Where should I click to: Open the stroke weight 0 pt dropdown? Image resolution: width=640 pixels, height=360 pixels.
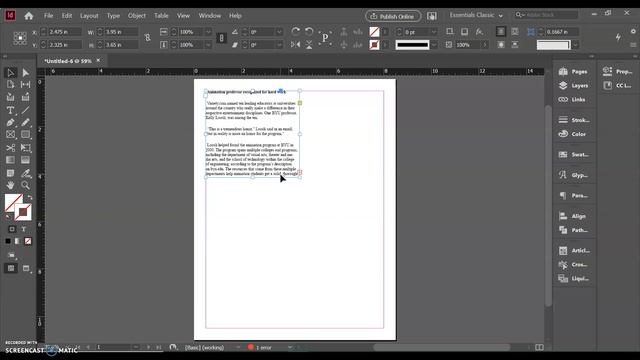(433, 32)
